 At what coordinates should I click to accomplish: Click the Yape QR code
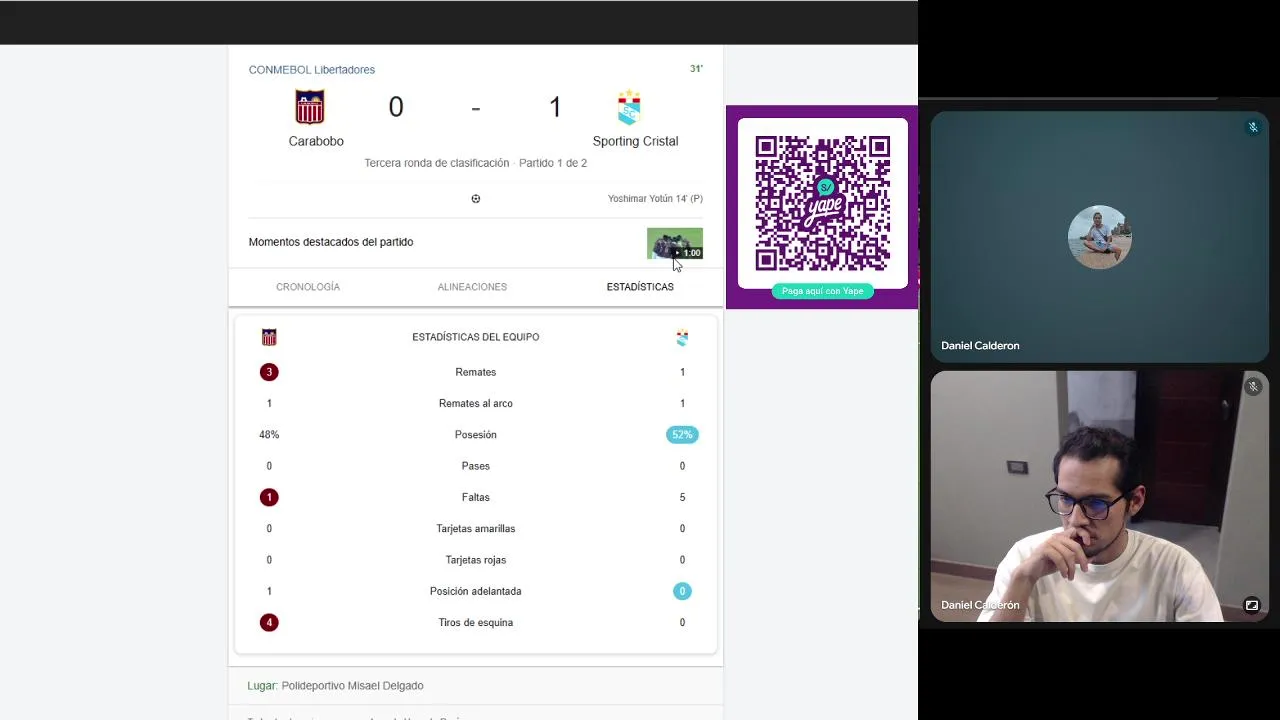tap(822, 203)
